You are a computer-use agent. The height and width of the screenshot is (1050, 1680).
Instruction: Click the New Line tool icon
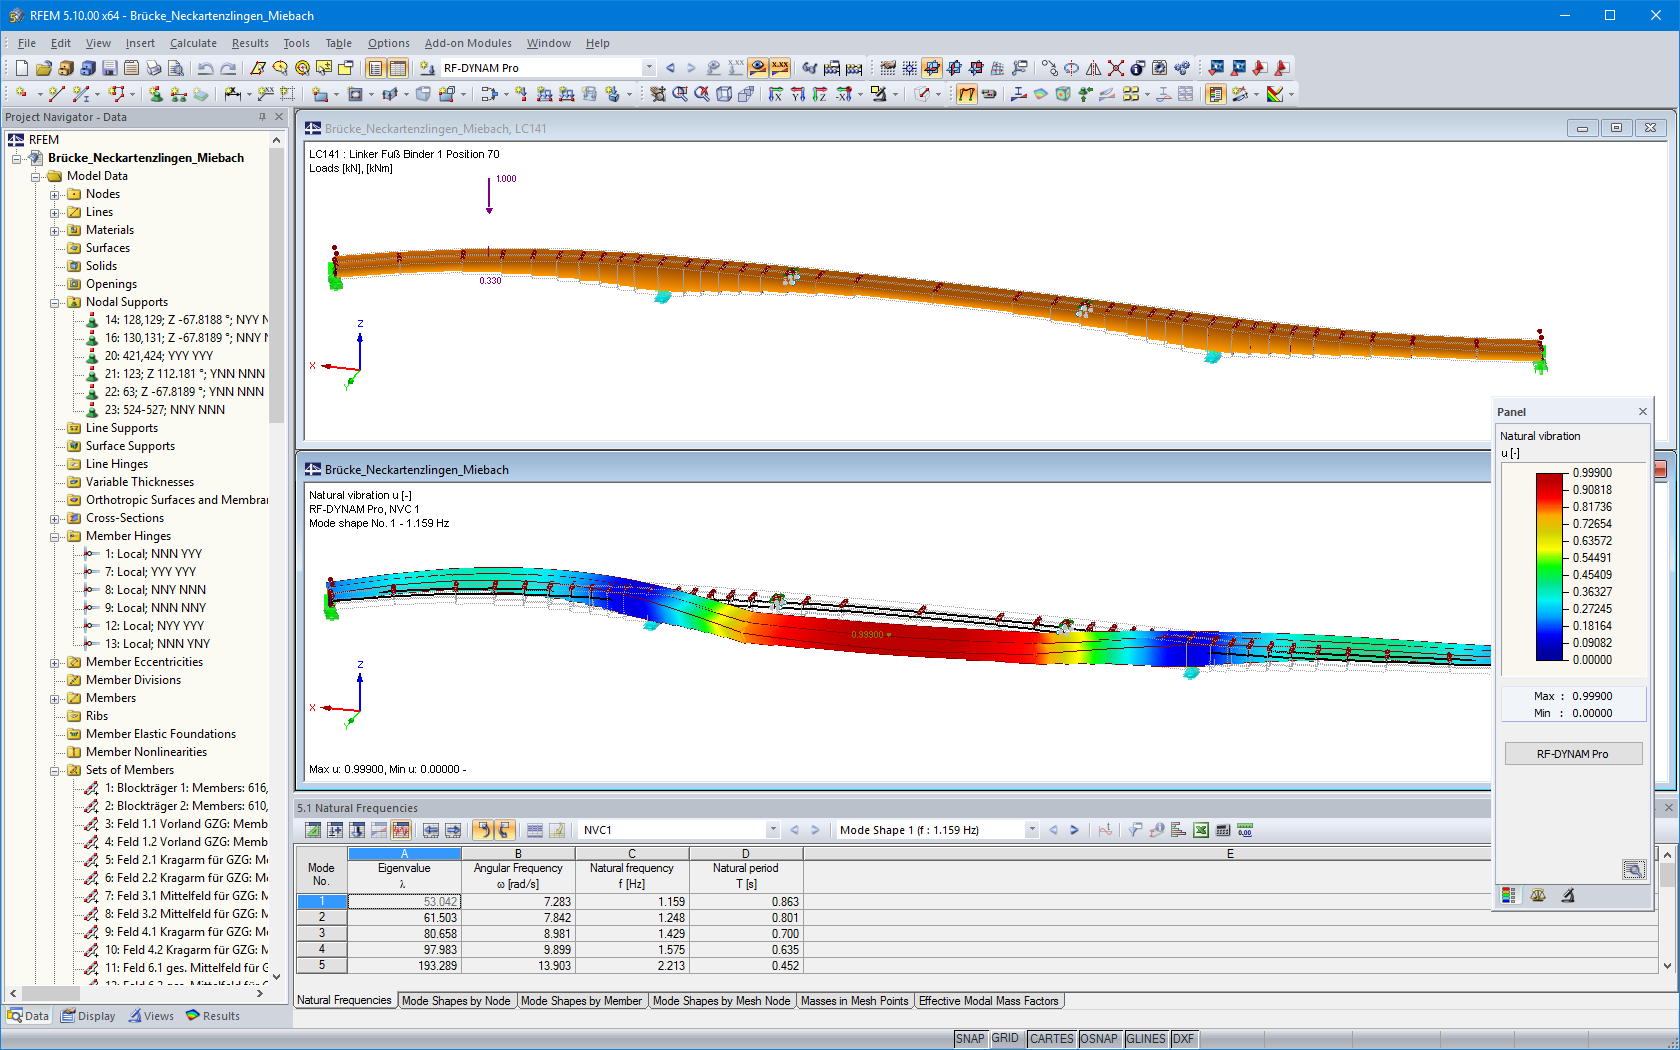[56, 94]
